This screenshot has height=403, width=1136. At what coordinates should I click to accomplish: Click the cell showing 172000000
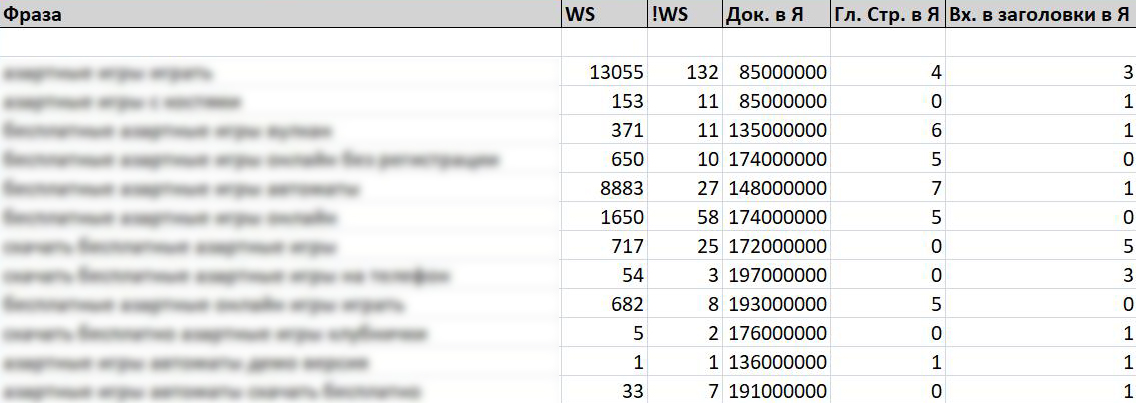(776, 246)
